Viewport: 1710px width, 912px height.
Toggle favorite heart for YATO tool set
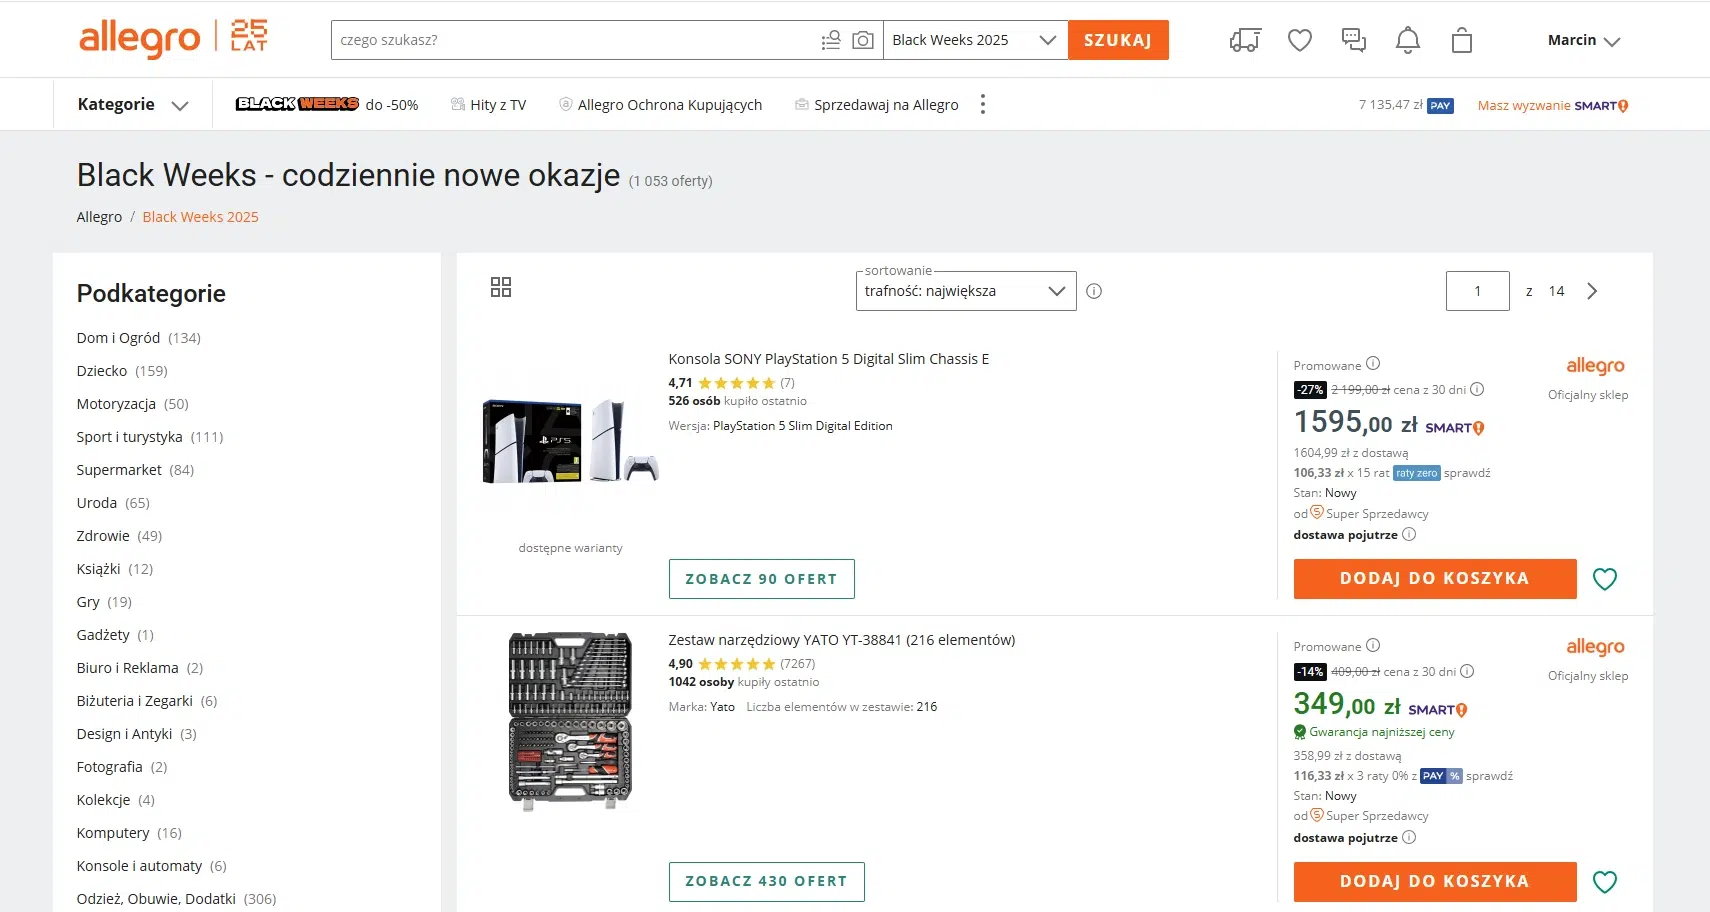point(1605,882)
